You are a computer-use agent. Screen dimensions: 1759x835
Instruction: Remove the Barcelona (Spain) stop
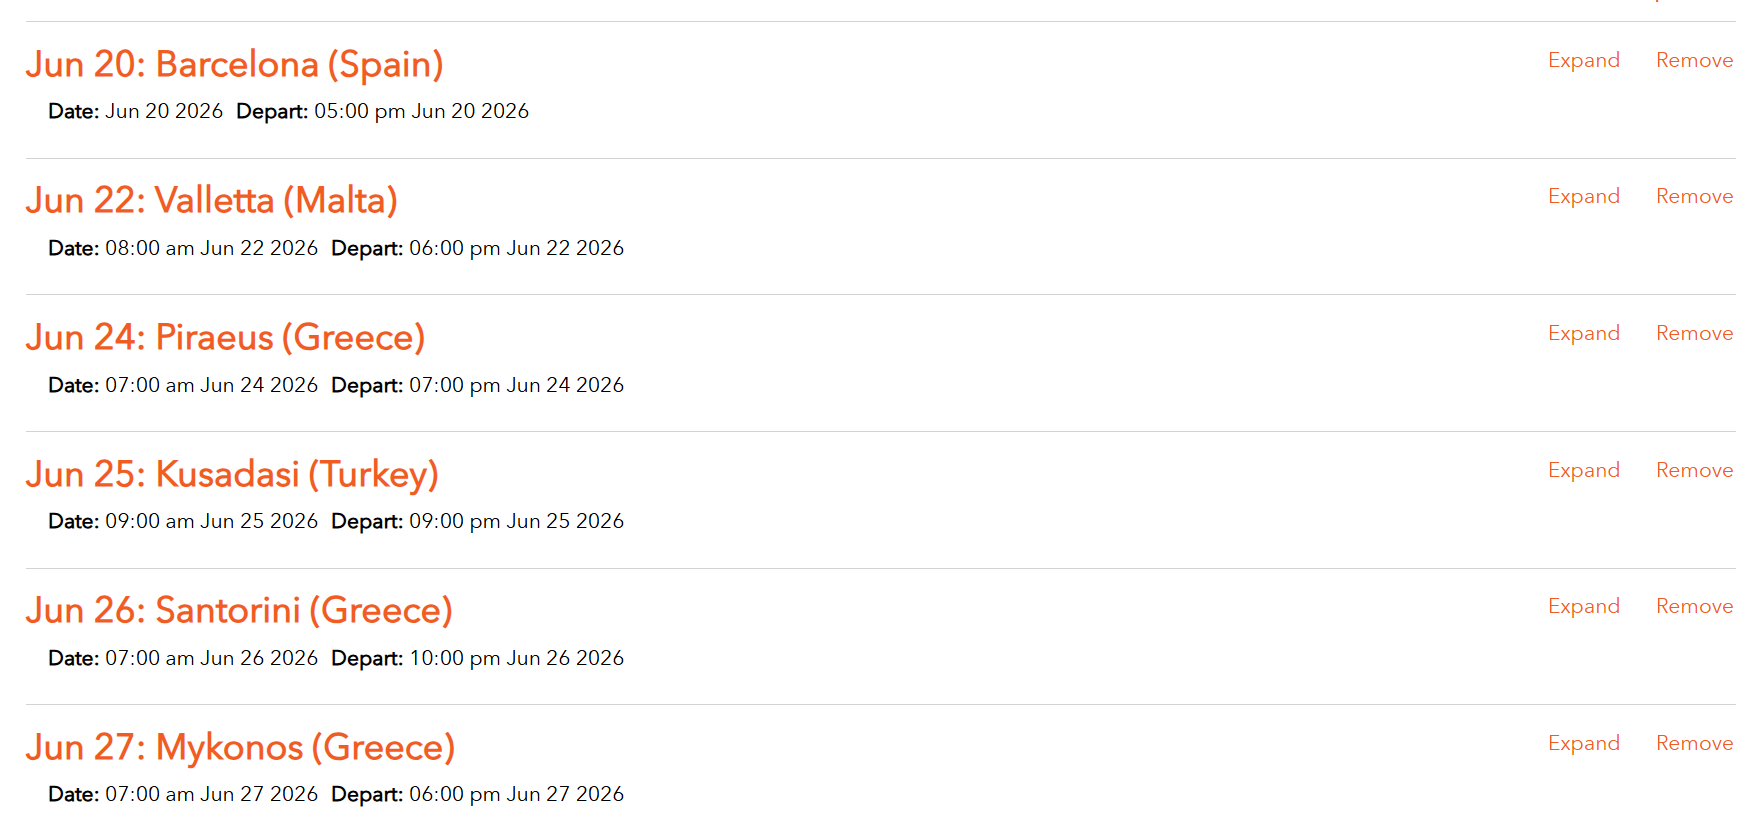[1694, 60]
